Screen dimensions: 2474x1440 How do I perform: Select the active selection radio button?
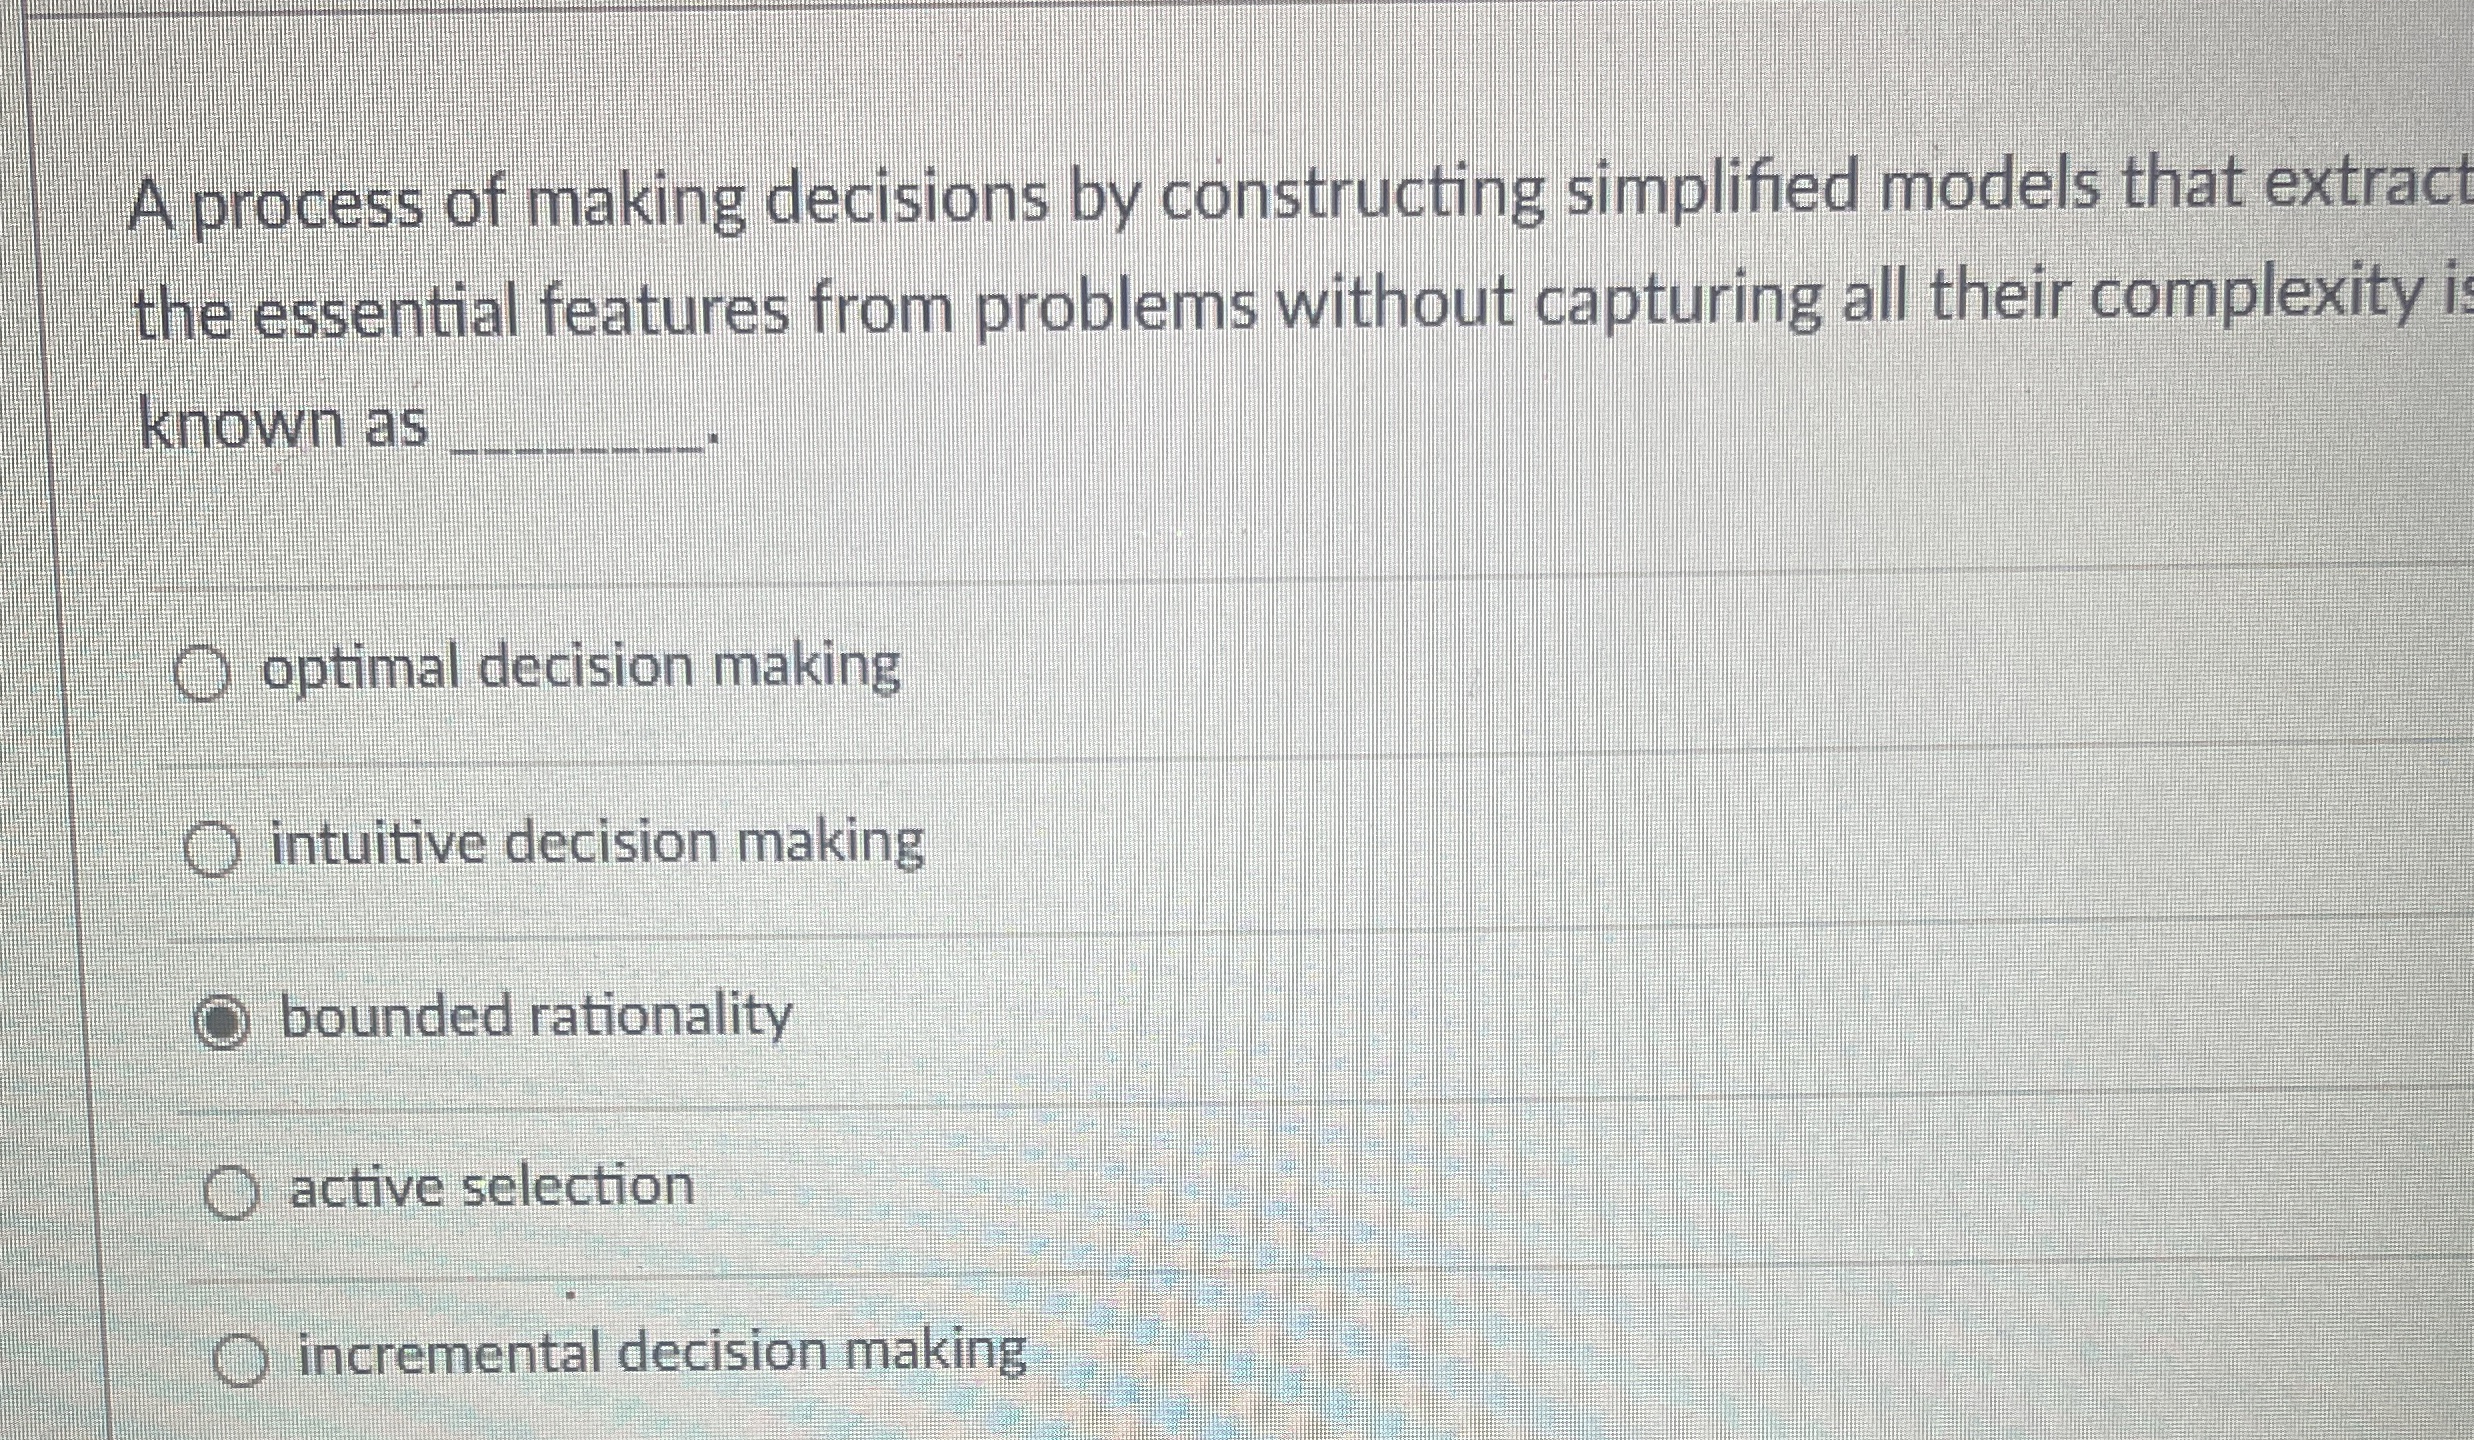[x=232, y=1190]
